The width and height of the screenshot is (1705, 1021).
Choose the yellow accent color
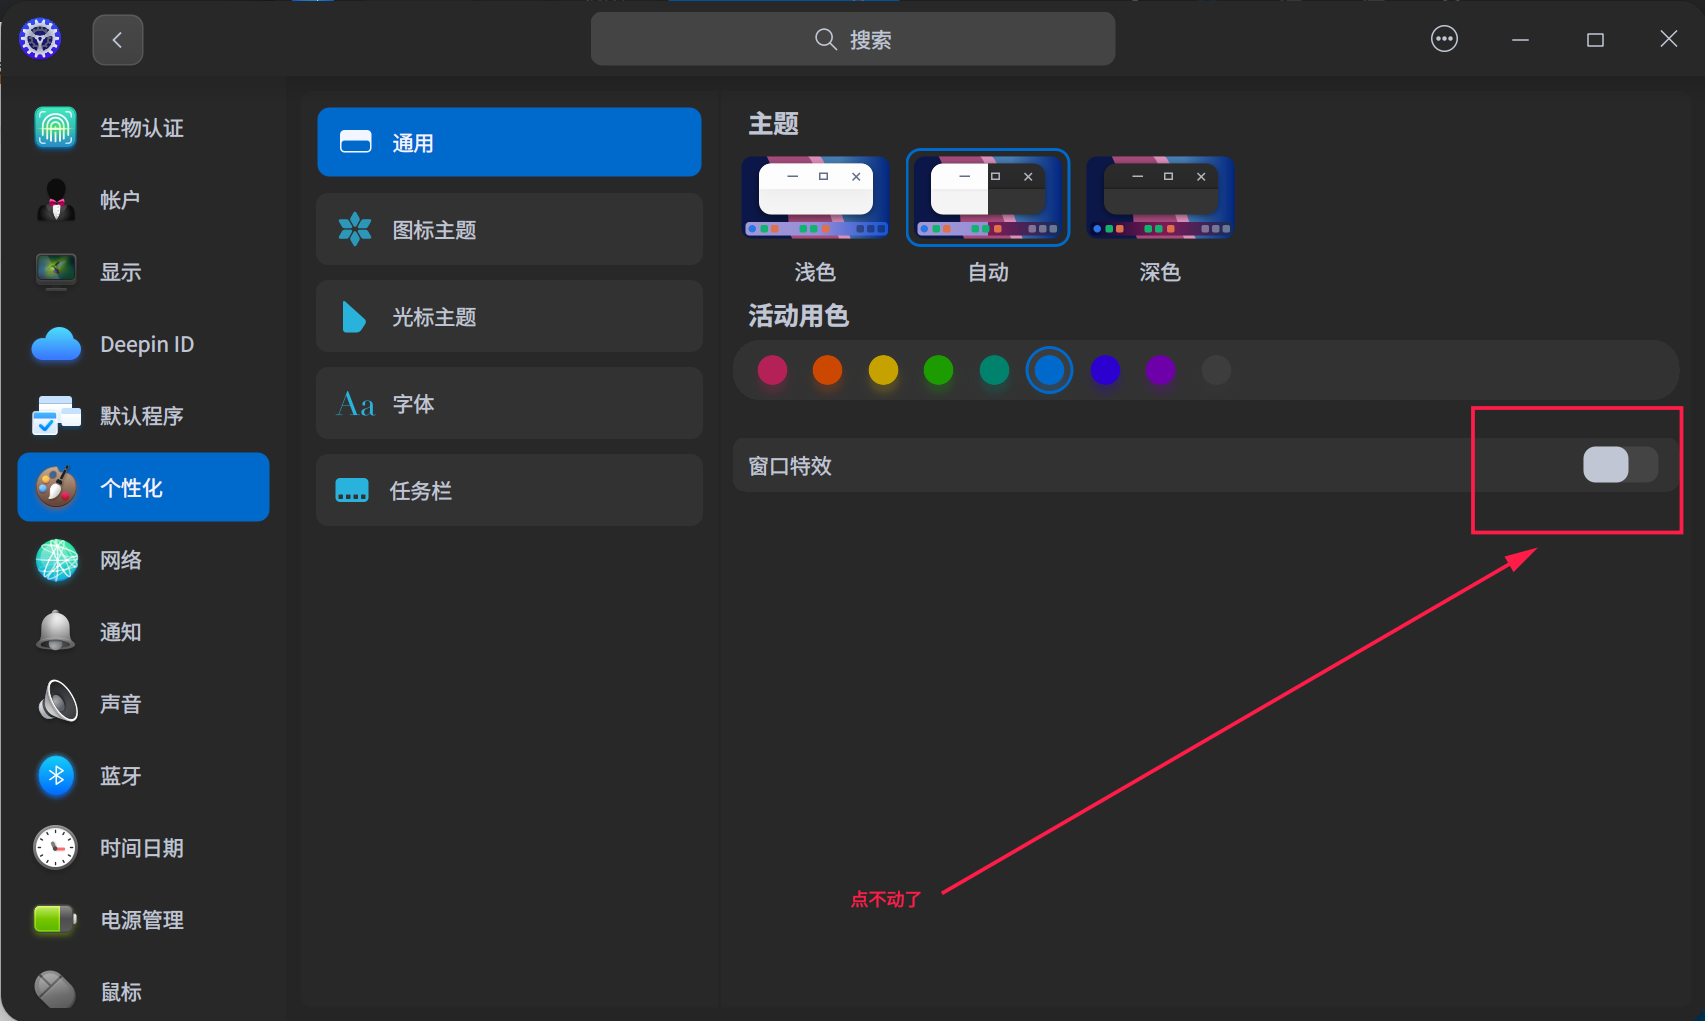[883, 370]
